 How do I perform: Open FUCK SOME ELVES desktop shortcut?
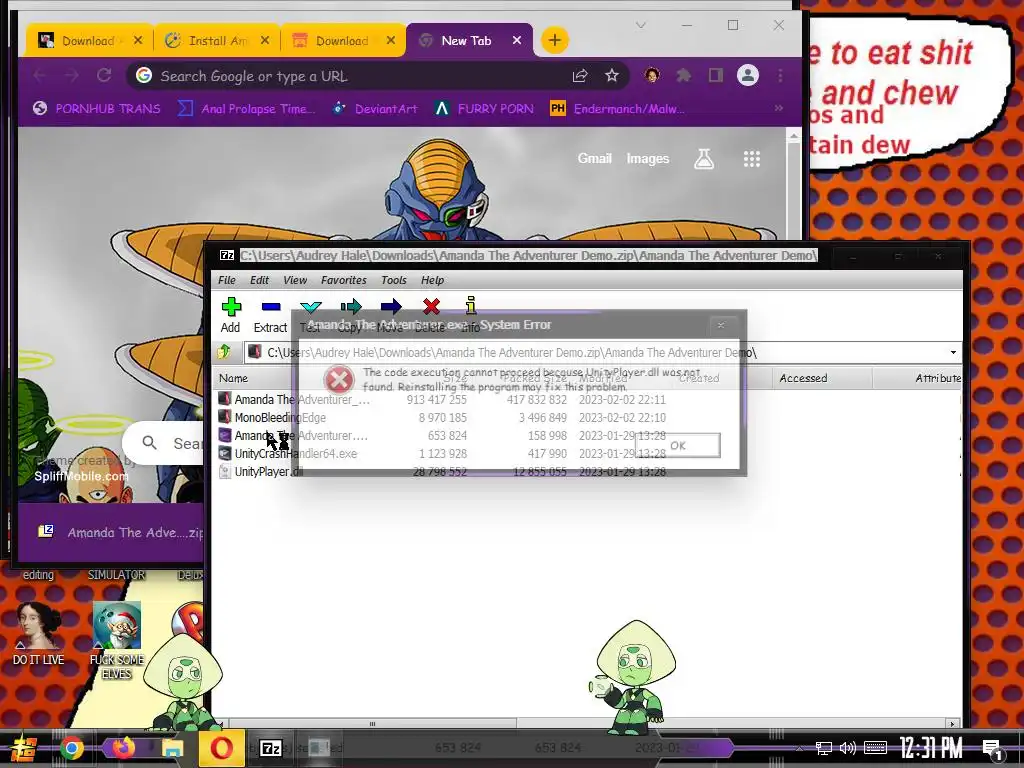116,640
